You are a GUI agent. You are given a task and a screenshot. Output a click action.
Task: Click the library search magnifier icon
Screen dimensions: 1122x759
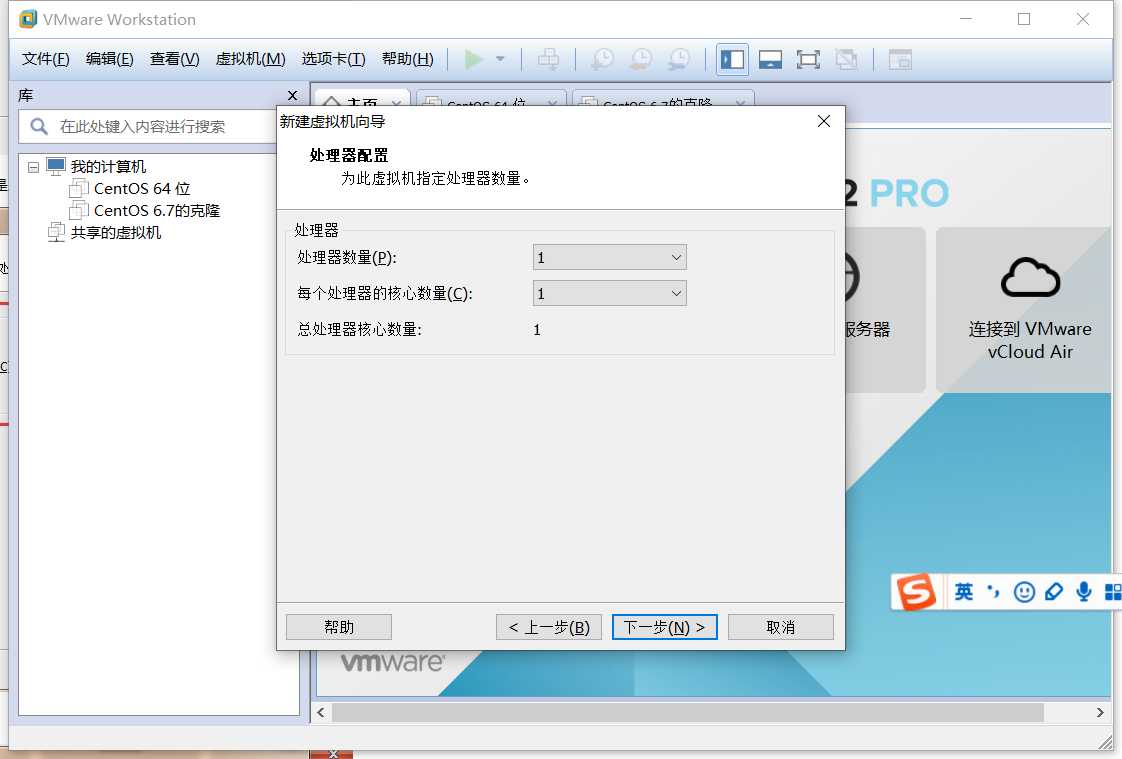[x=39, y=127]
